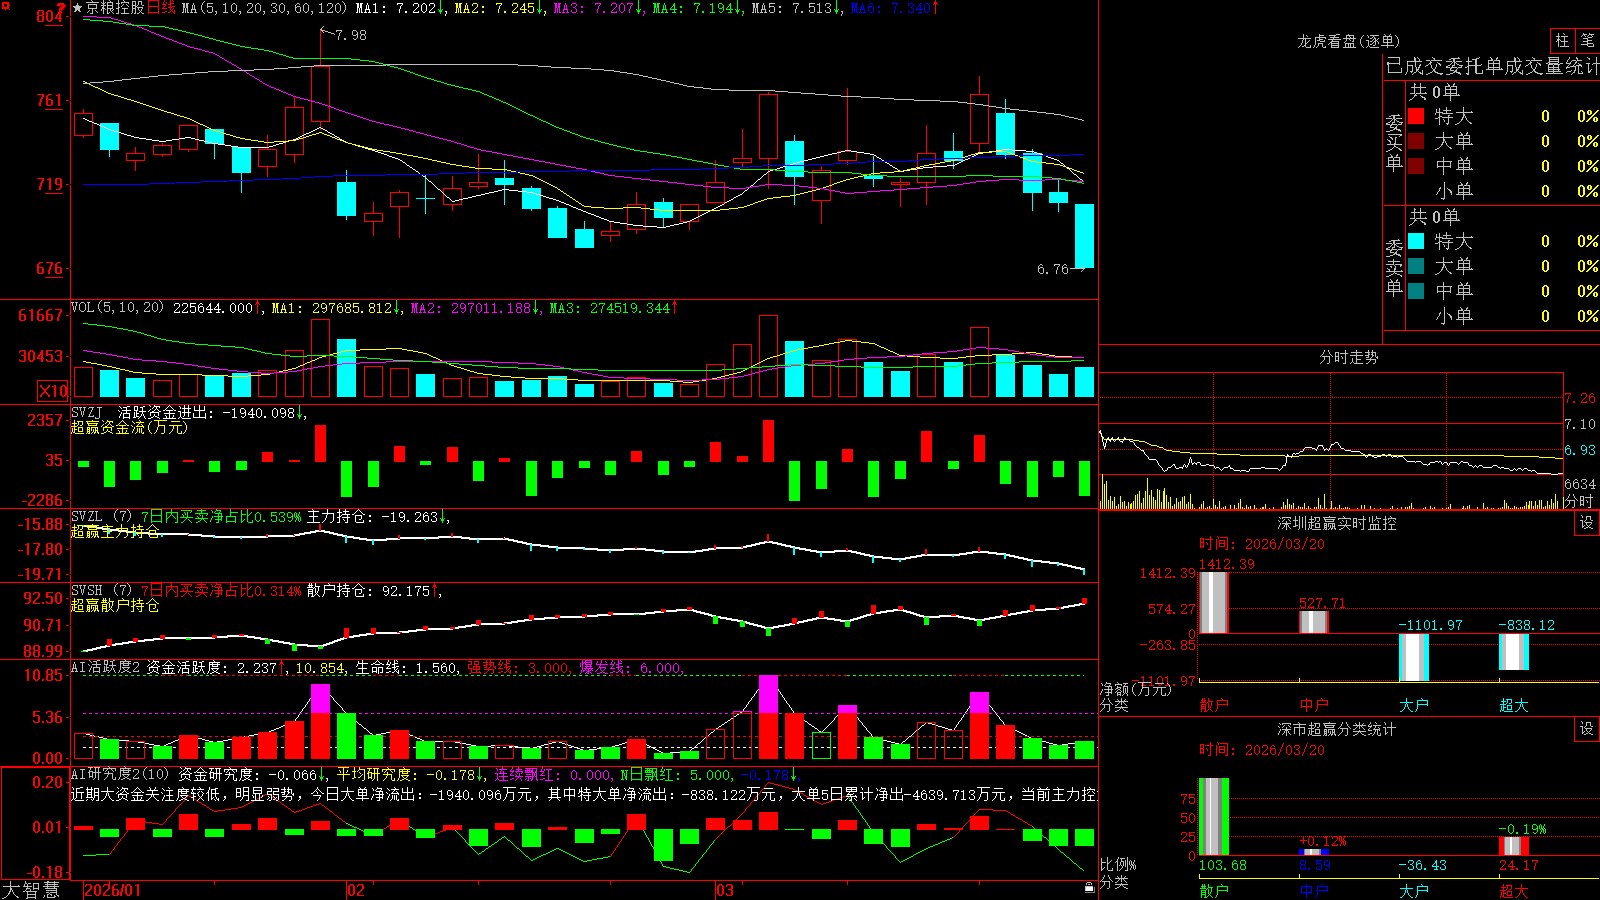The image size is (1600, 900).
Task: Click the red square icon at top-left corner
Action: tap(5, 6)
